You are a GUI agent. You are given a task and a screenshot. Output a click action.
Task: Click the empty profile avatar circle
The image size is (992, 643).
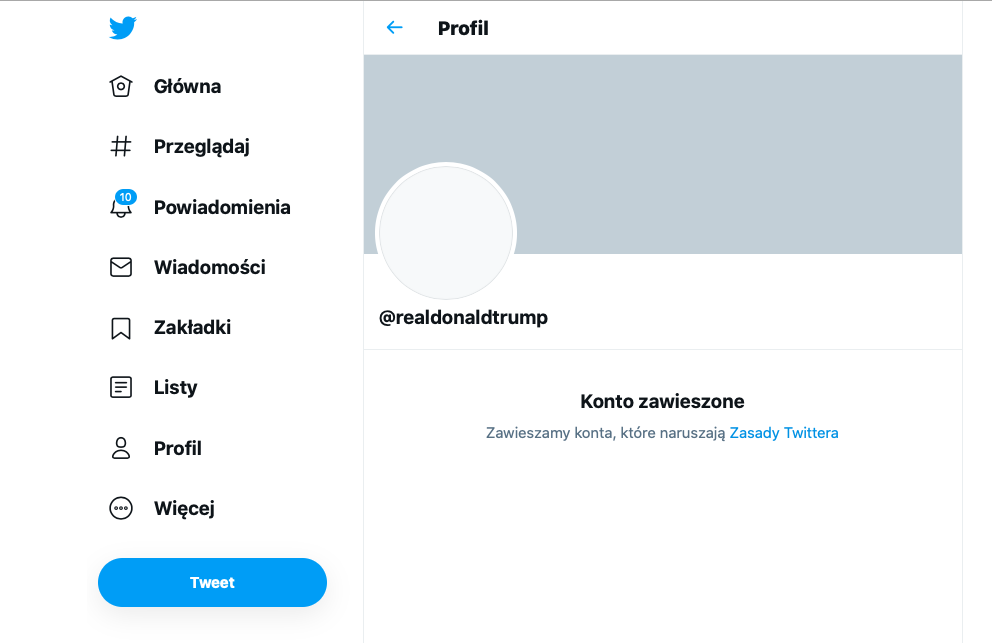point(445,232)
